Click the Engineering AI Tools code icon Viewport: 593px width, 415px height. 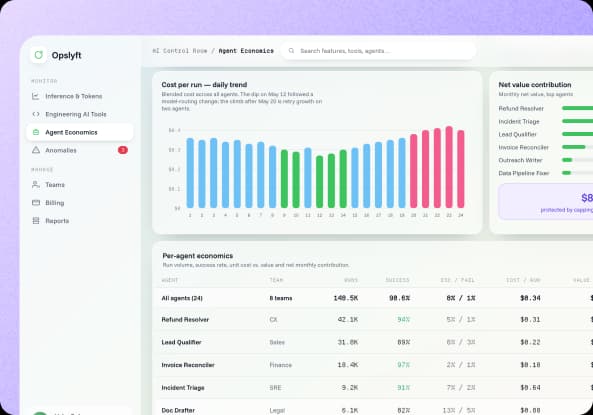click(36, 114)
